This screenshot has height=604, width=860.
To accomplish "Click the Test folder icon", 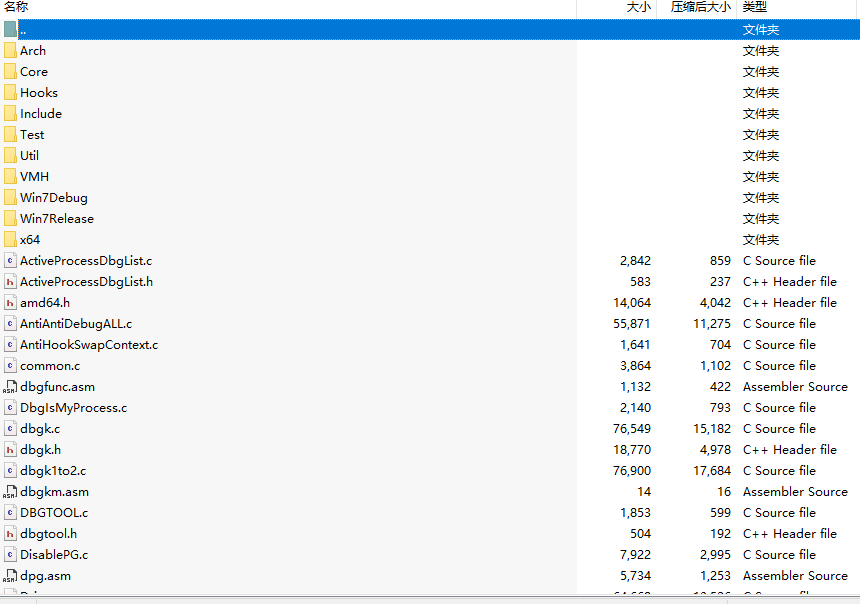I will [x=10, y=135].
